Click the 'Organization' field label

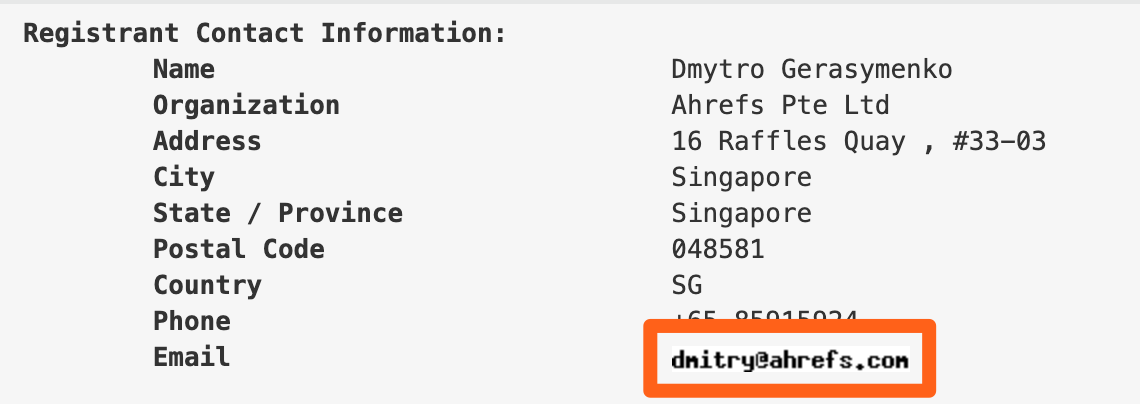click(246, 105)
